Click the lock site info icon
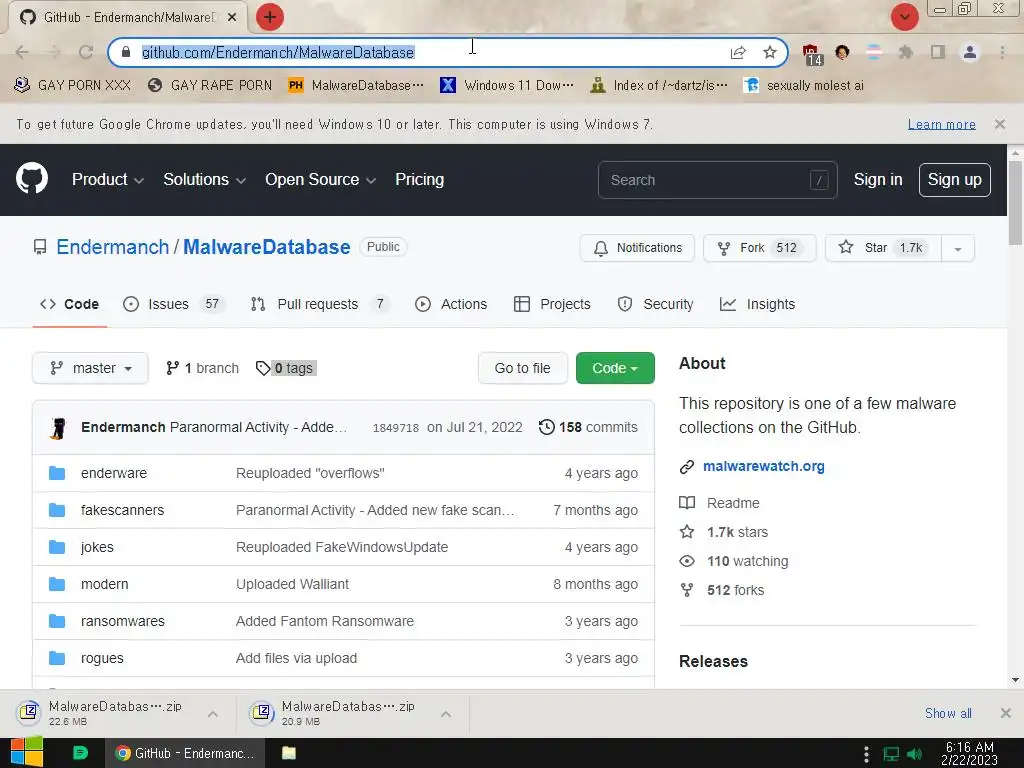Screen dimensions: 1024x768 (126, 52)
